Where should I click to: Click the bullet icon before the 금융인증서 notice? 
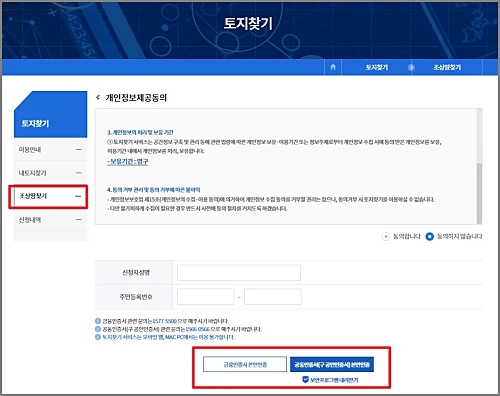(98, 321)
